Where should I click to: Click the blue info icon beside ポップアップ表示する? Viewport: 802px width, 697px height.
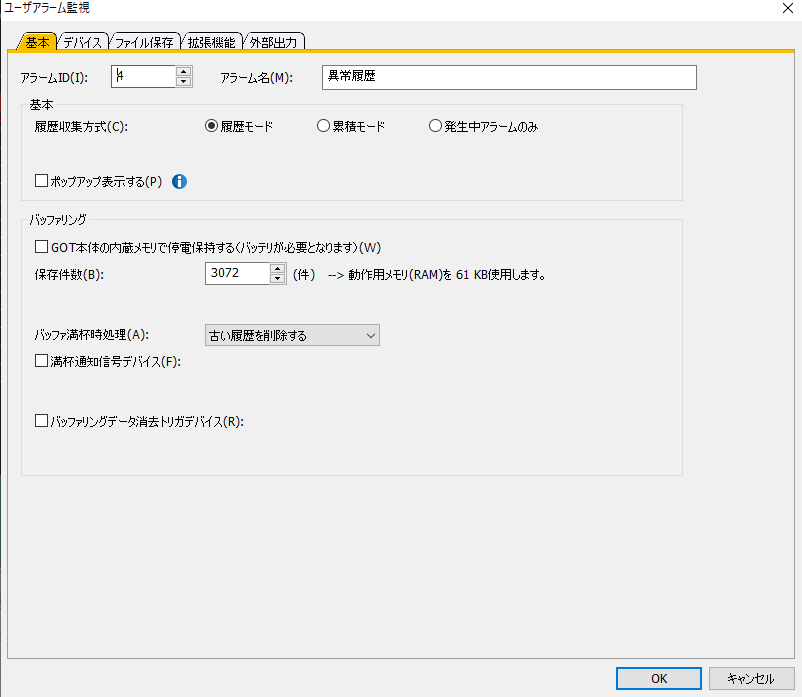[179, 182]
